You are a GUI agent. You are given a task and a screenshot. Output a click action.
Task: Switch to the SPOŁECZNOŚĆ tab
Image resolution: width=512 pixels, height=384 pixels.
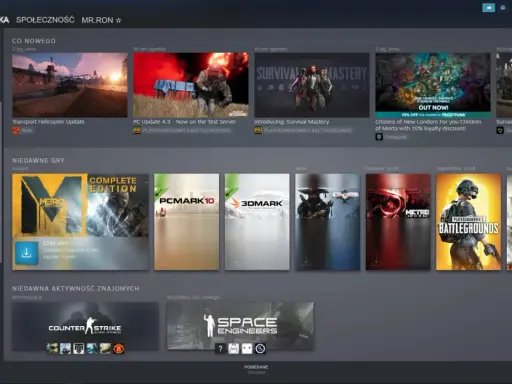(x=45, y=20)
